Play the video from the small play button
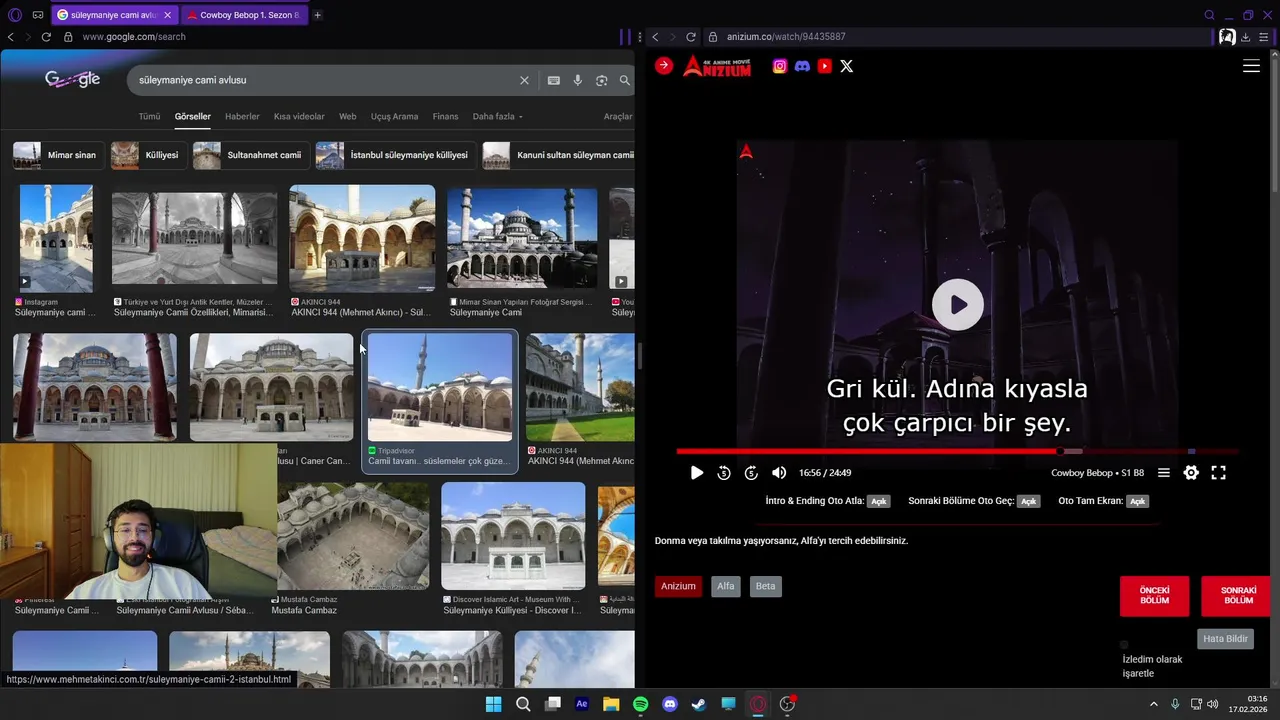The image size is (1280, 720). pyautogui.click(x=697, y=473)
